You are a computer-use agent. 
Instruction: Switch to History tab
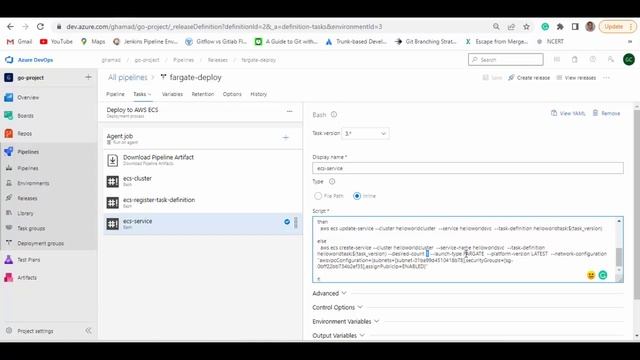click(x=258, y=94)
